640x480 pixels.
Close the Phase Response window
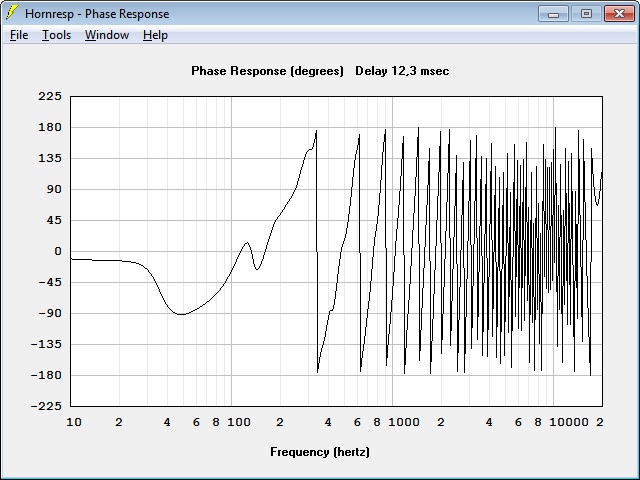click(619, 14)
